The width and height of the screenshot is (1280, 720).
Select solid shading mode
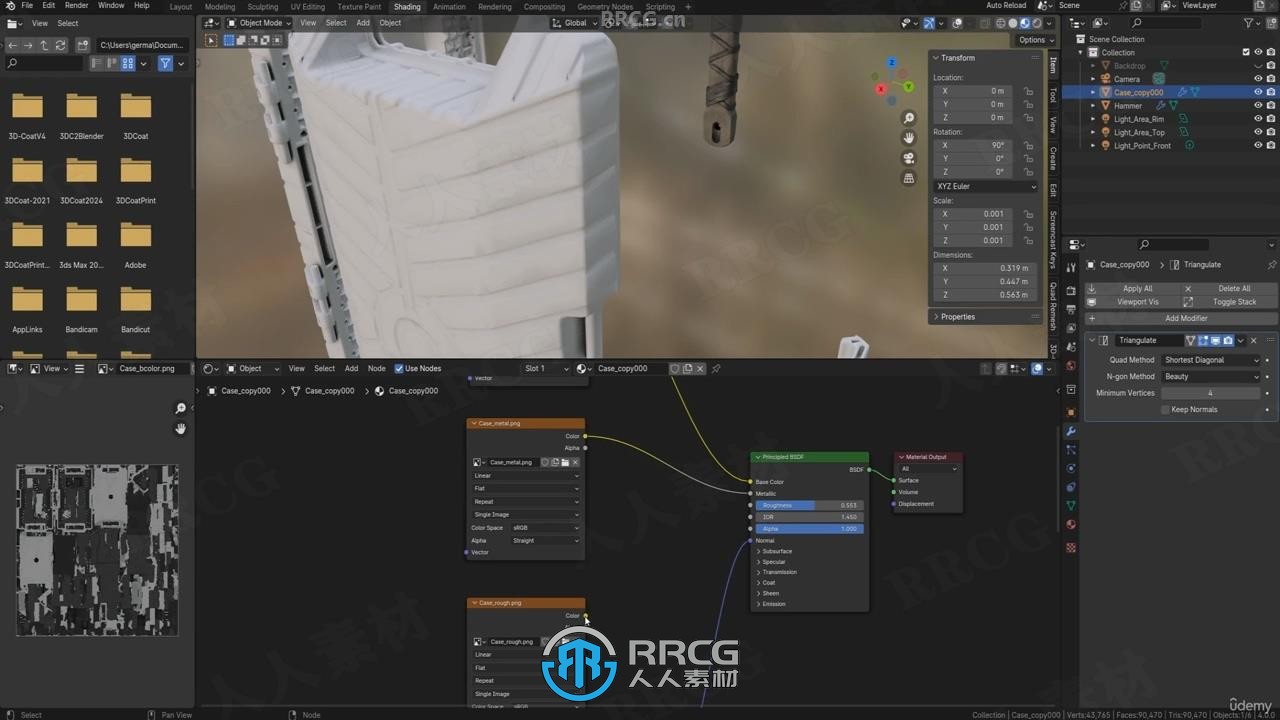pyautogui.click(x=1012, y=23)
